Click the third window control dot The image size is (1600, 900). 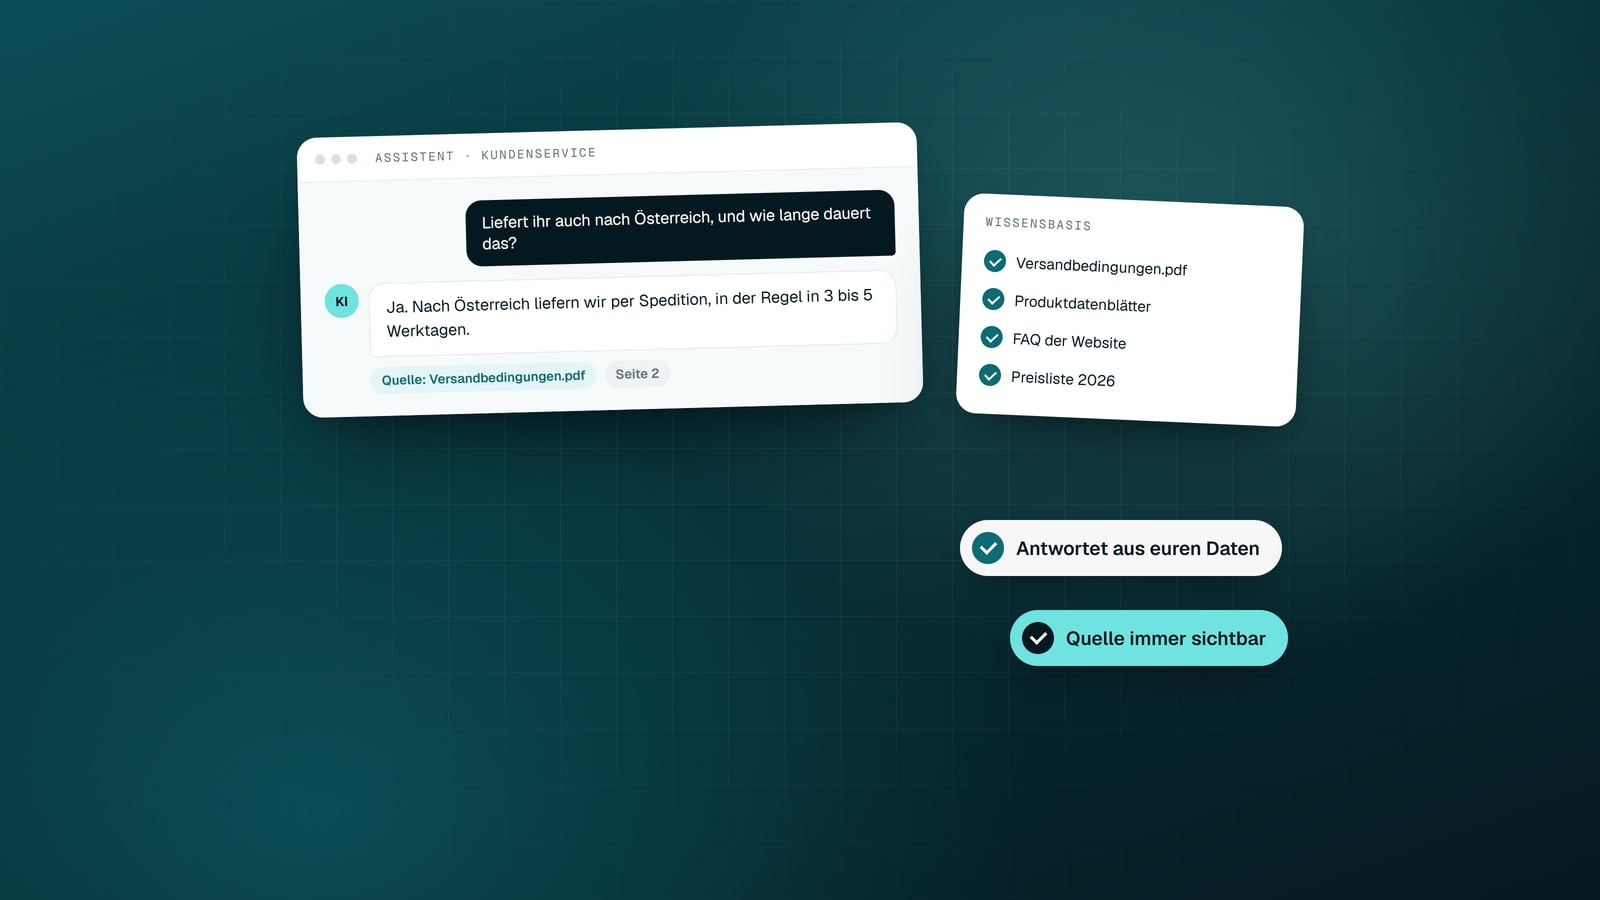[x=352, y=158]
